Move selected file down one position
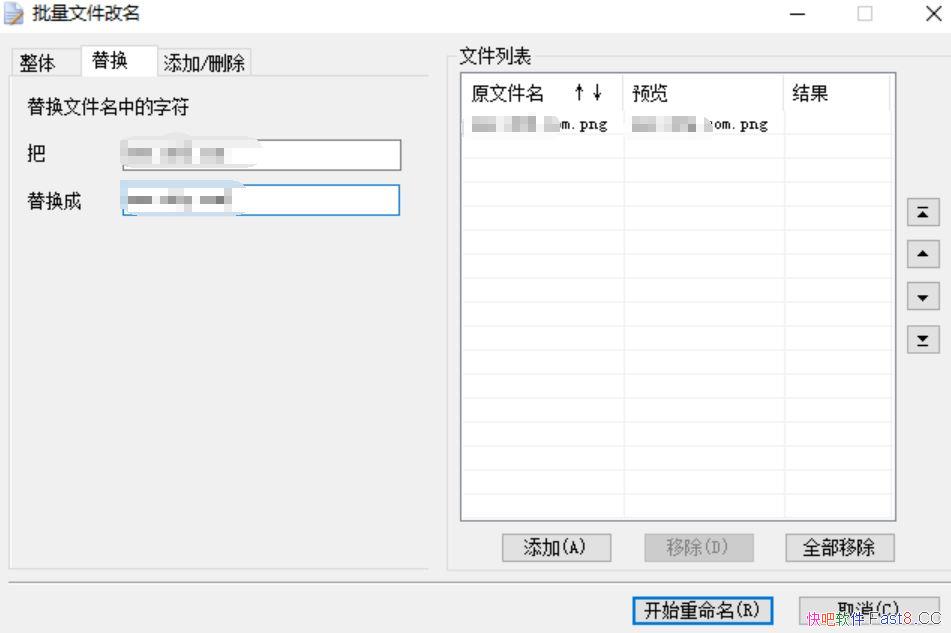 922,298
